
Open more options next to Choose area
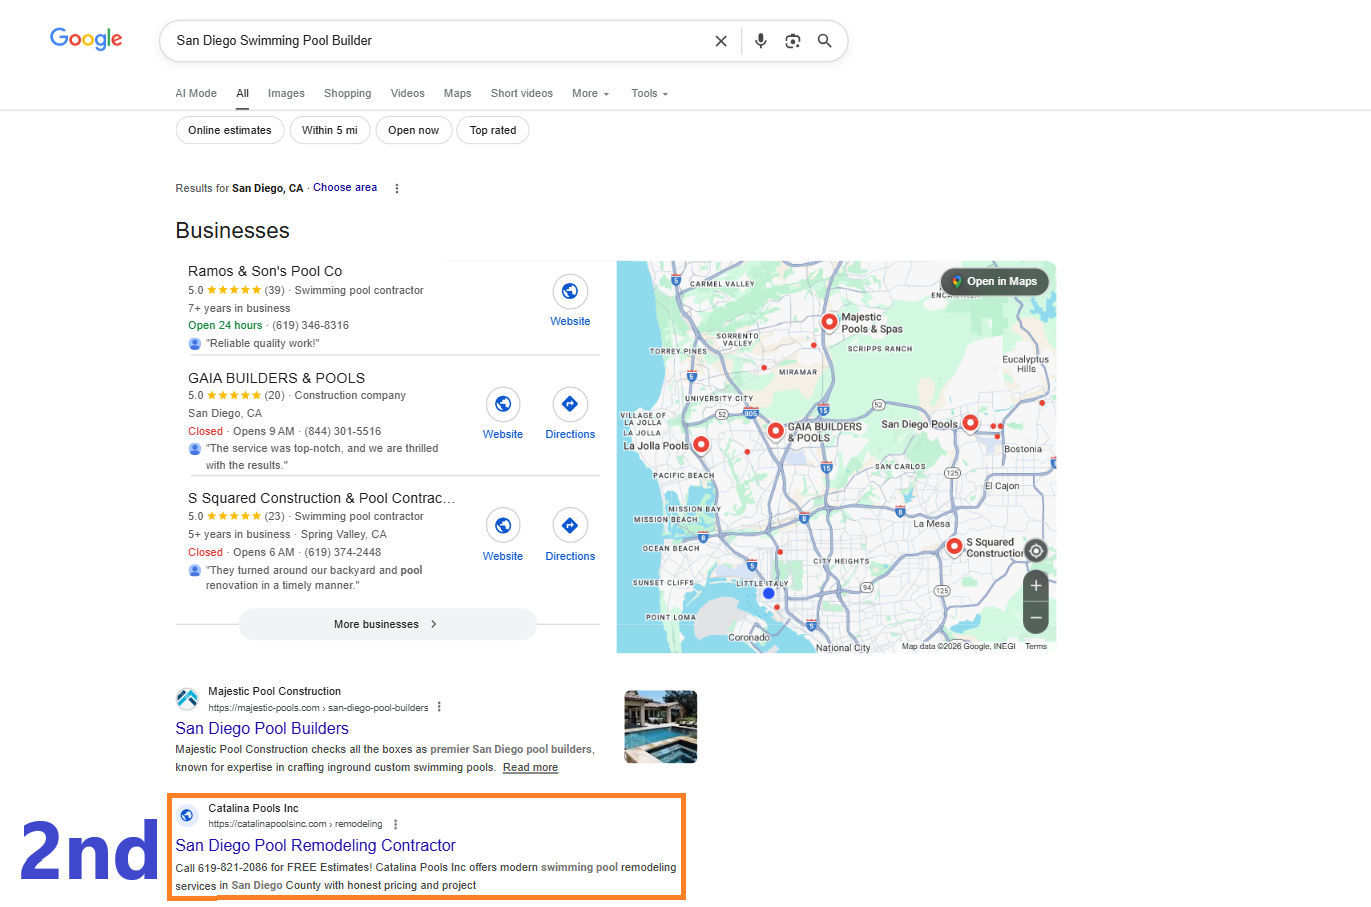point(397,188)
